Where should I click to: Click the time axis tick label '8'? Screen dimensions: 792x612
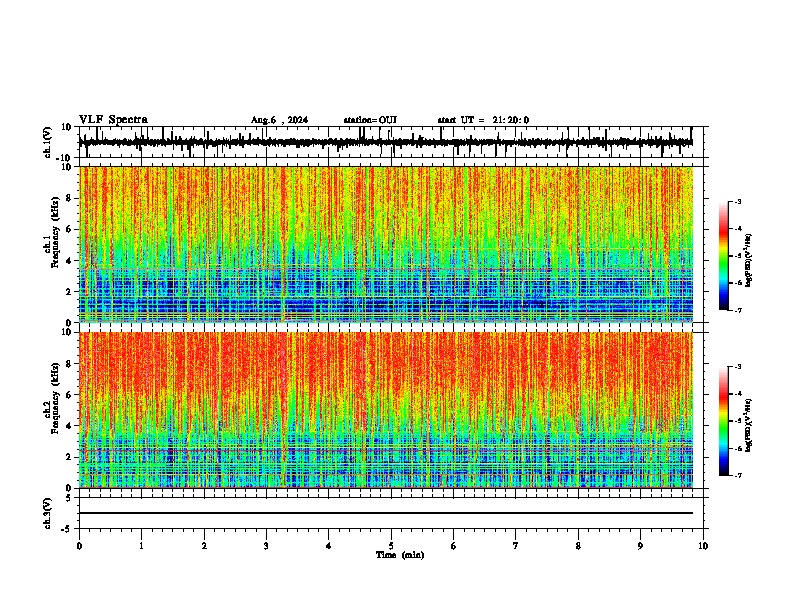pos(578,546)
